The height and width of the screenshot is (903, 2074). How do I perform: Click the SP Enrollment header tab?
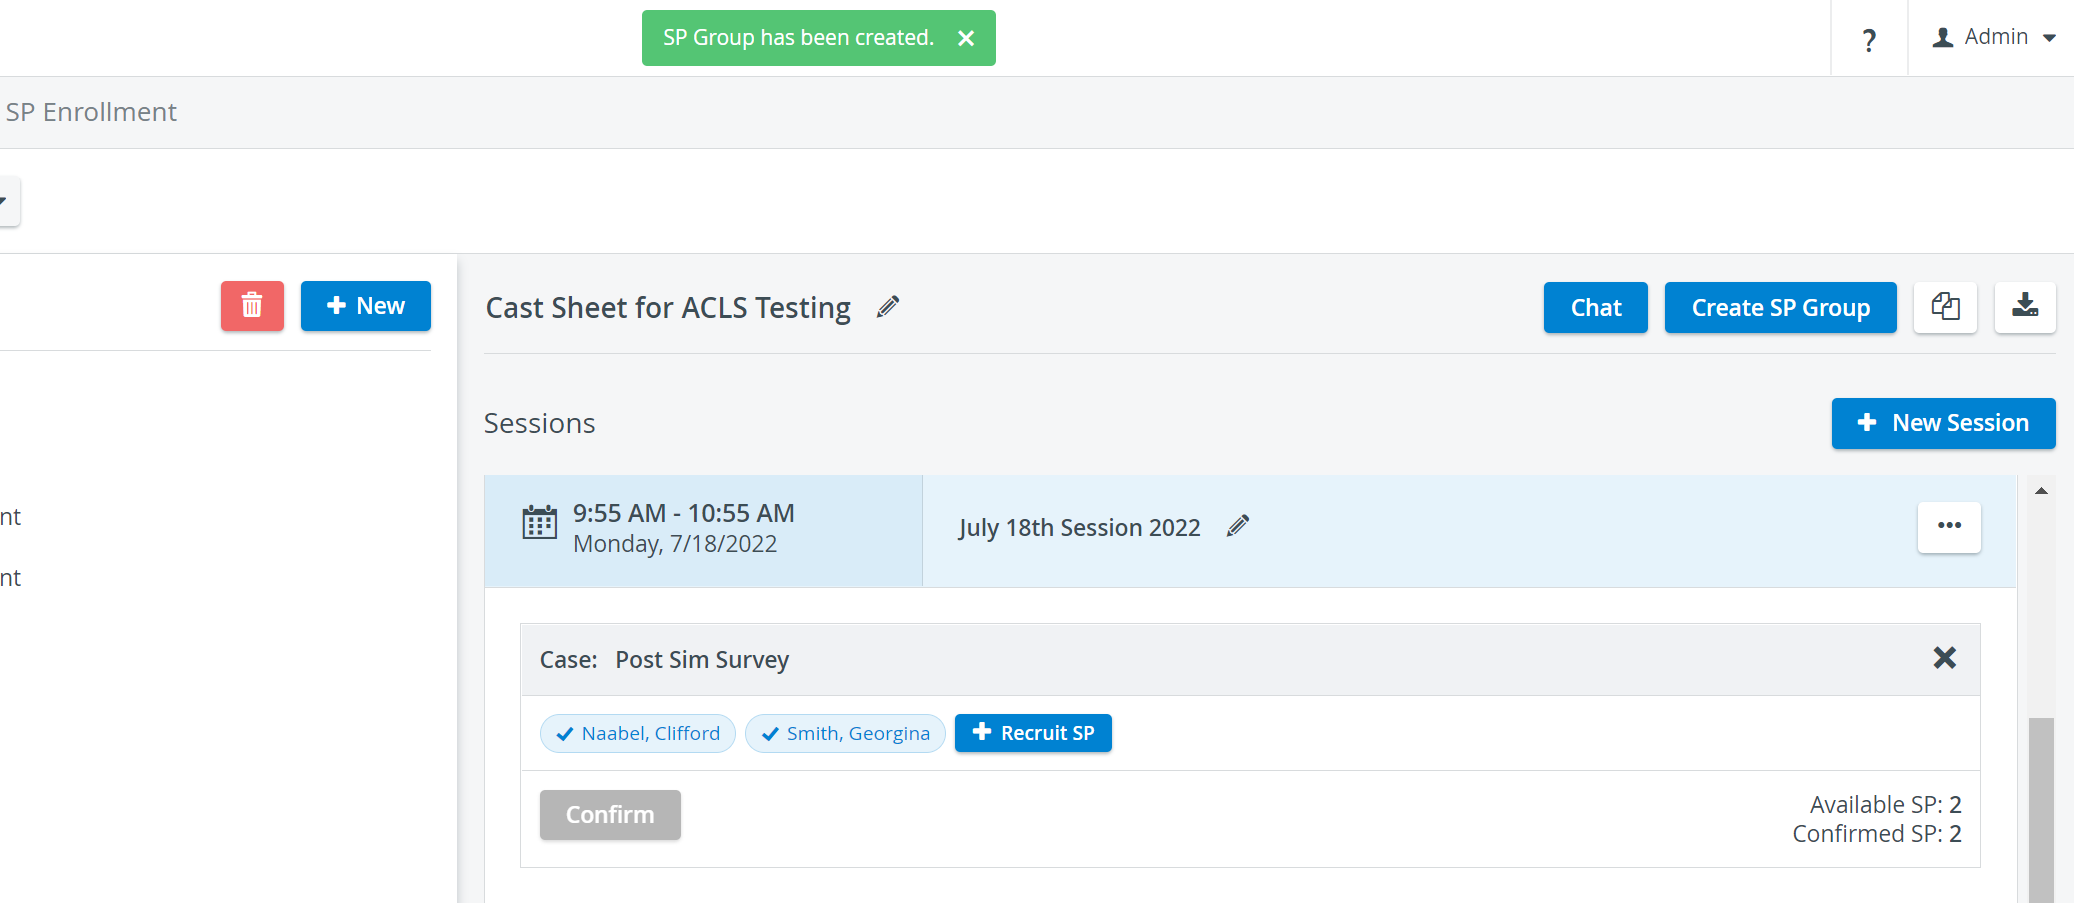pos(91,112)
